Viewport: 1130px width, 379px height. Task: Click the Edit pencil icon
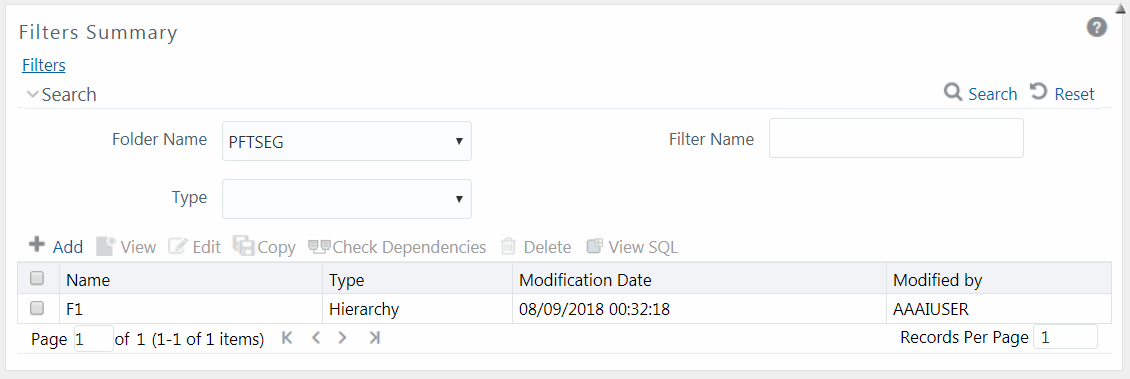(x=177, y=246)
